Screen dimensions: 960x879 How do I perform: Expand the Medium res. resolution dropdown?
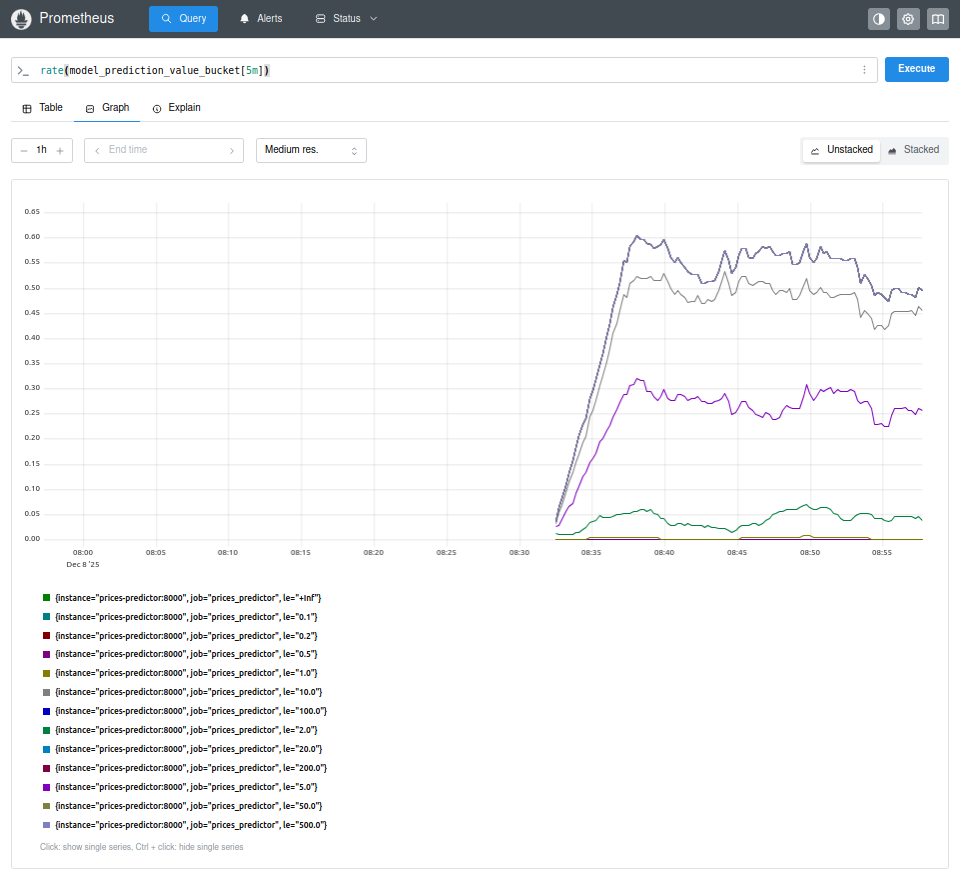(311, 150)
